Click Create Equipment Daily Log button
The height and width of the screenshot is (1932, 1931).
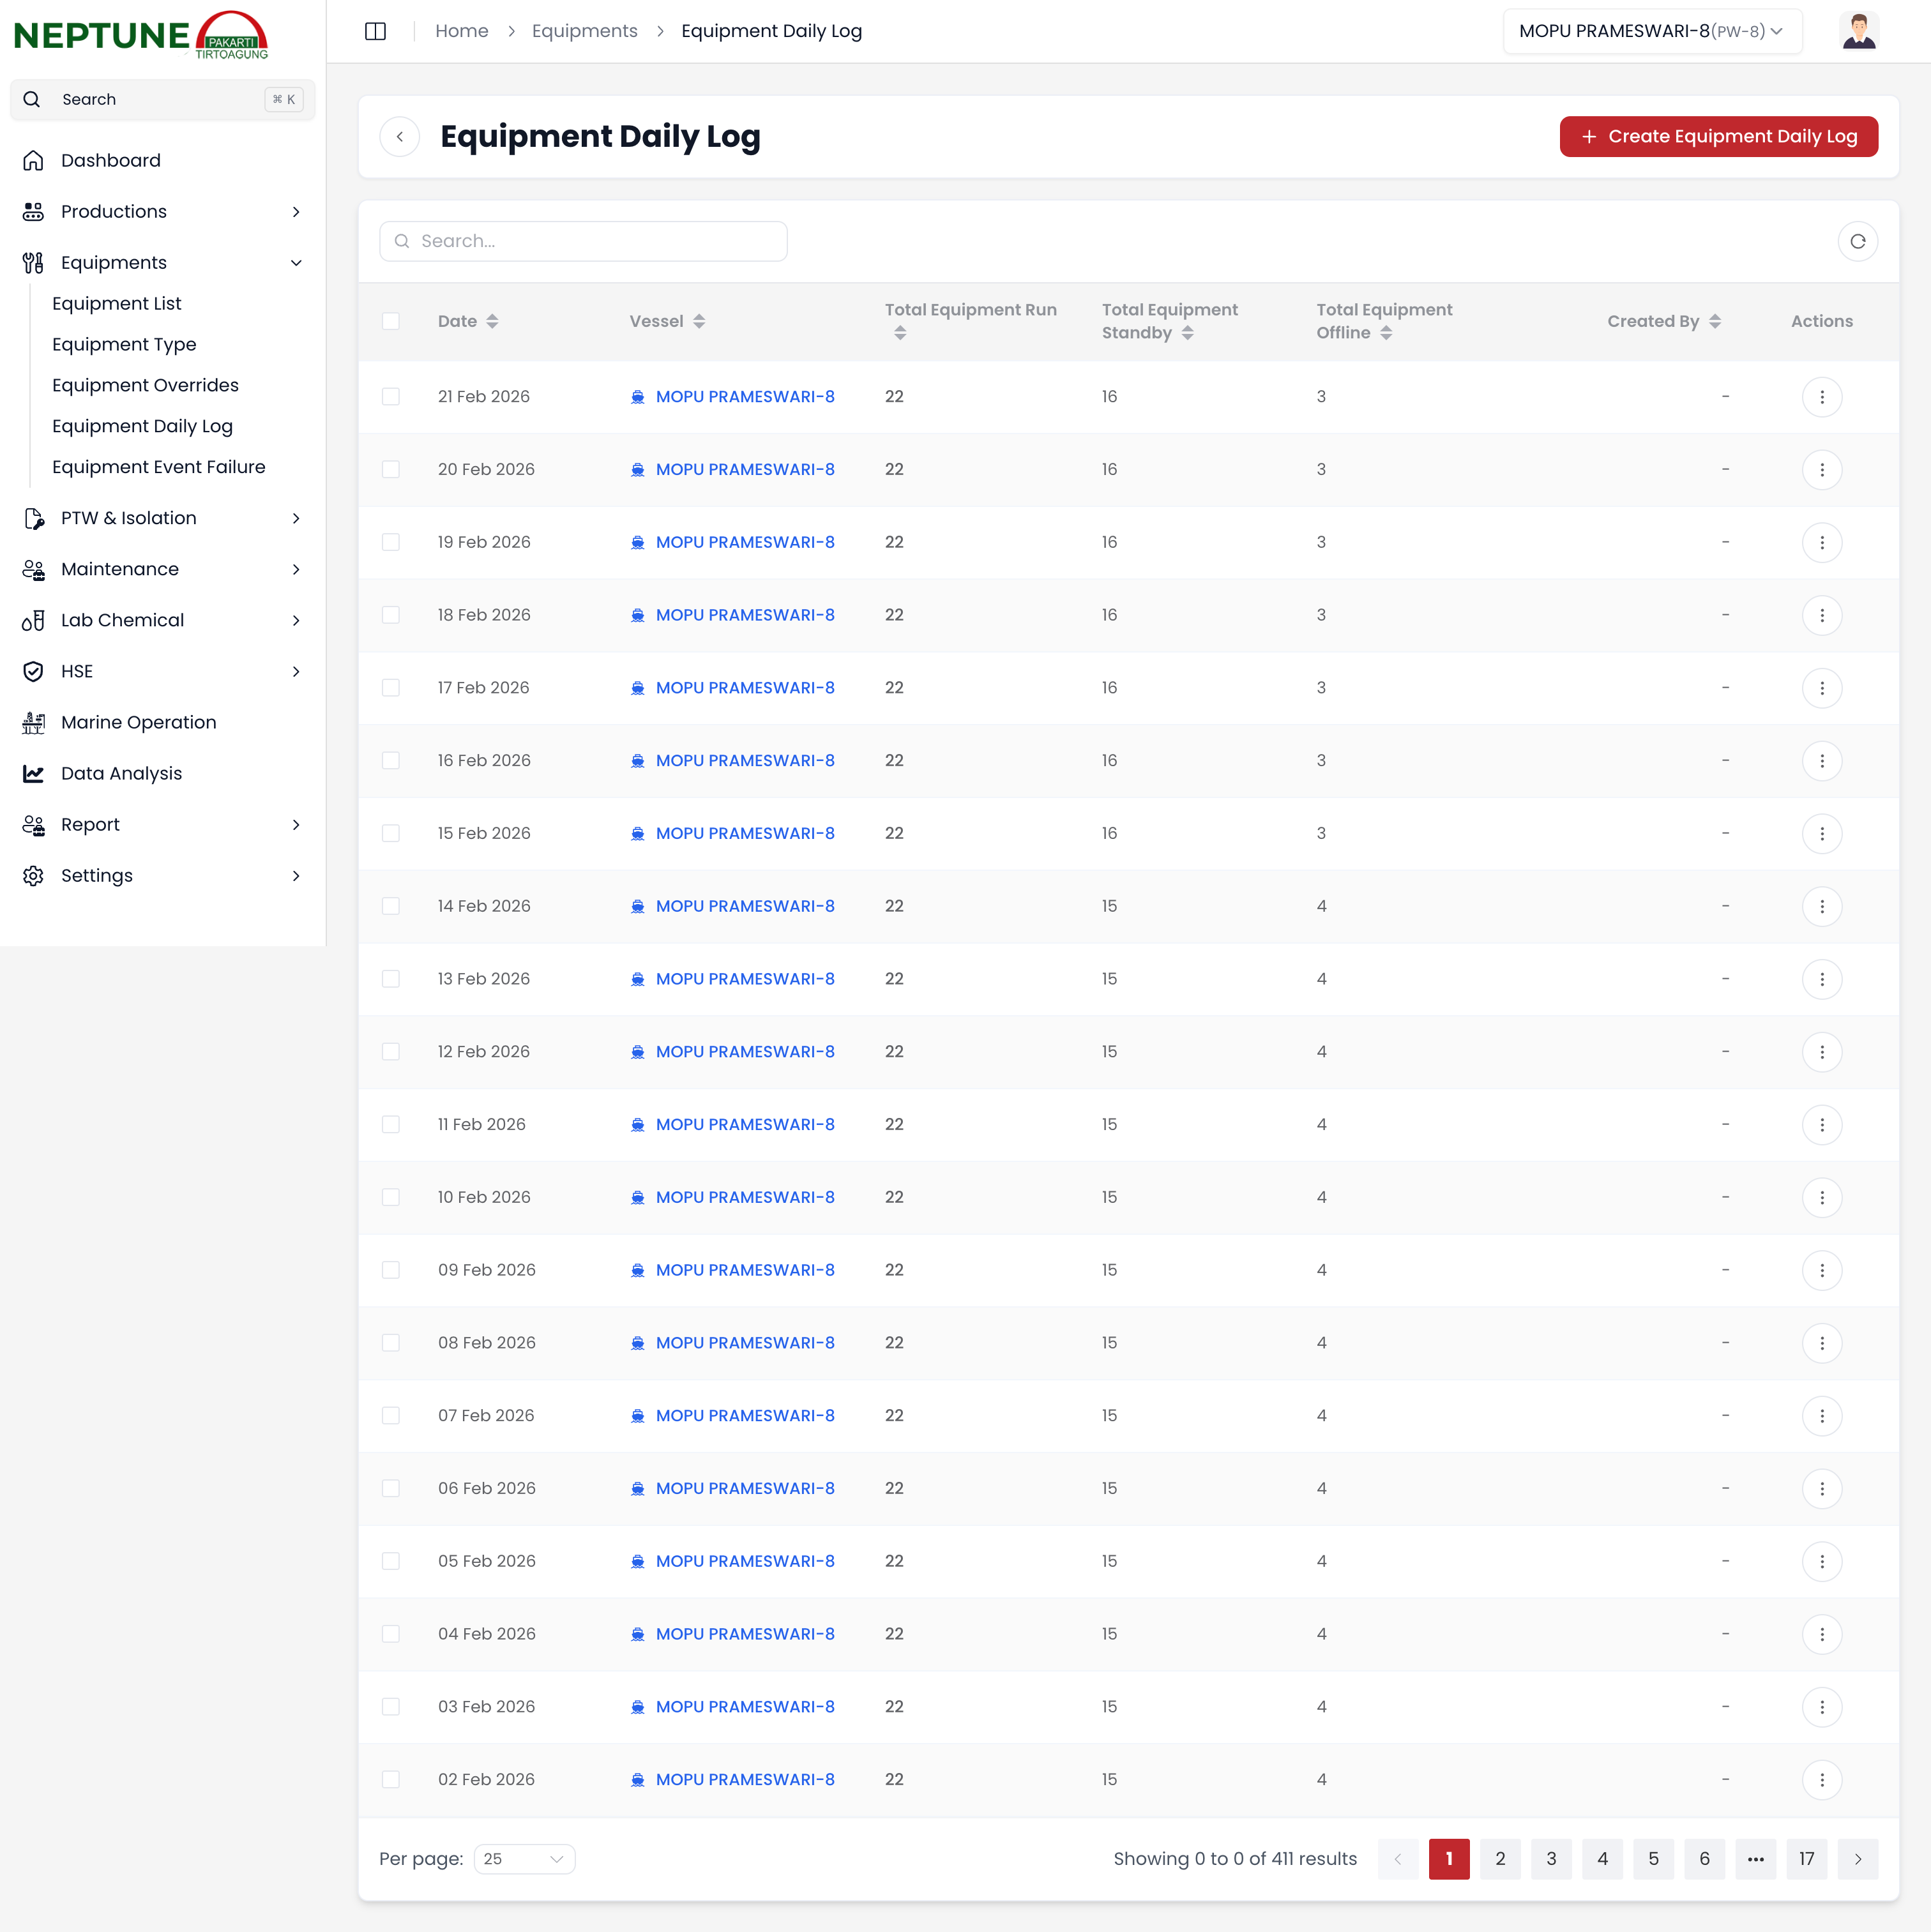pos(1718,137)
